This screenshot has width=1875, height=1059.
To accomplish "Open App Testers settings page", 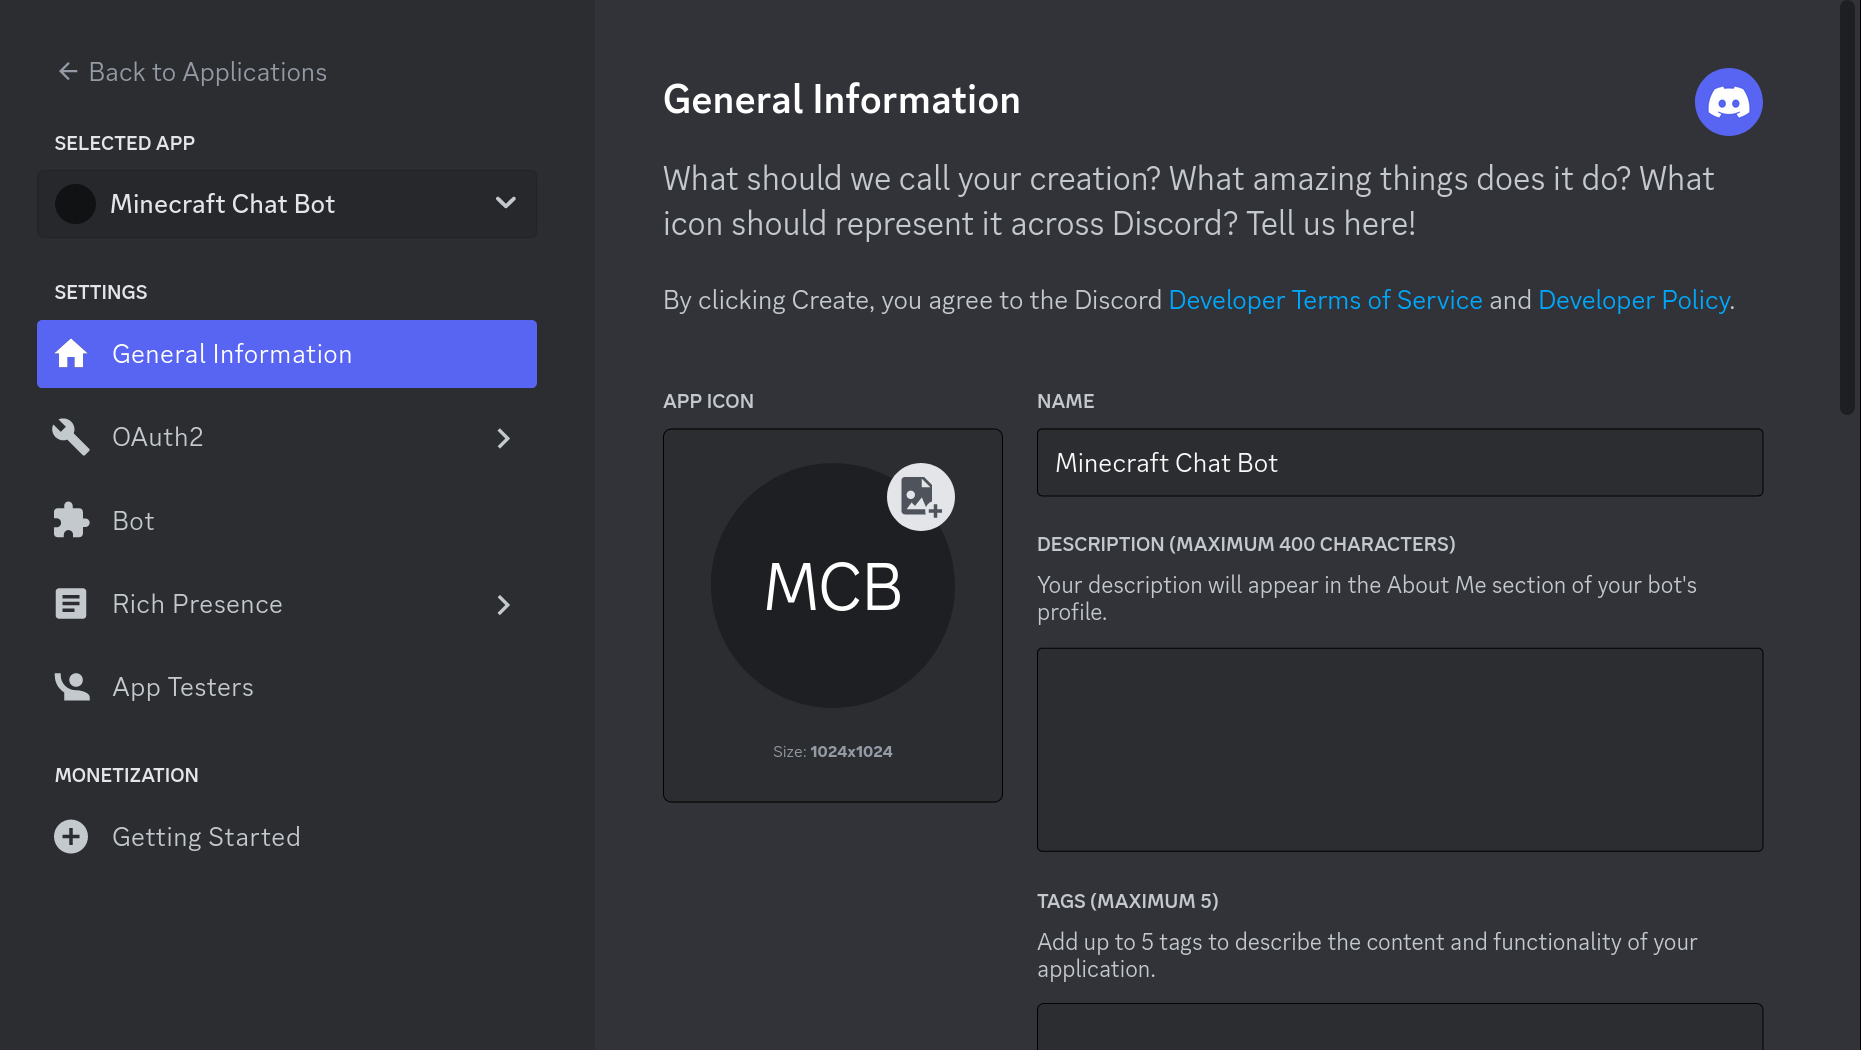I will click(x=182, y=686).
